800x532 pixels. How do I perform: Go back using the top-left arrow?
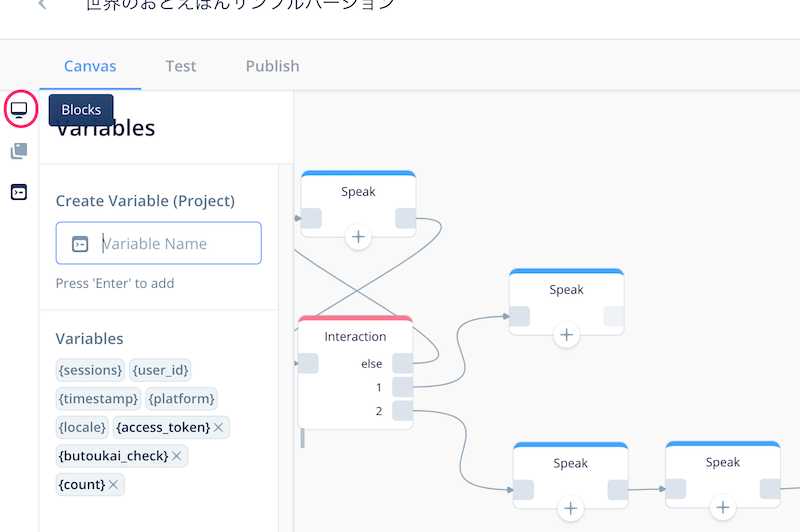[43, 5]
